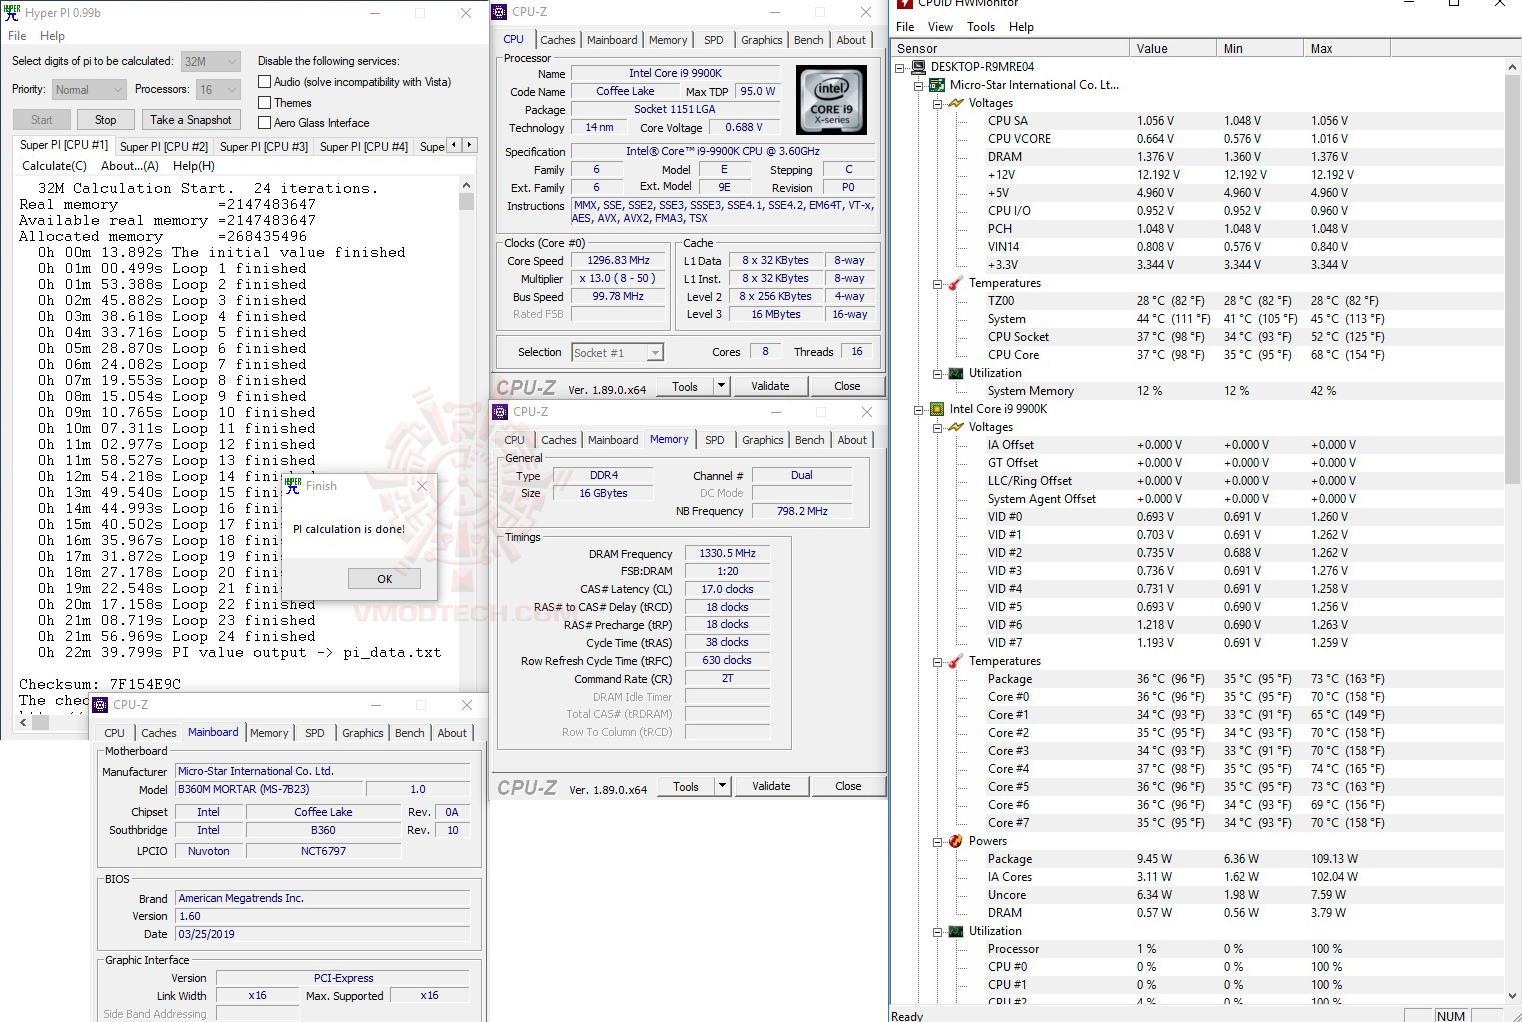Click the Stop button in Hyper PI
Screen dimensions: 1522x1022
coord(105,120)
